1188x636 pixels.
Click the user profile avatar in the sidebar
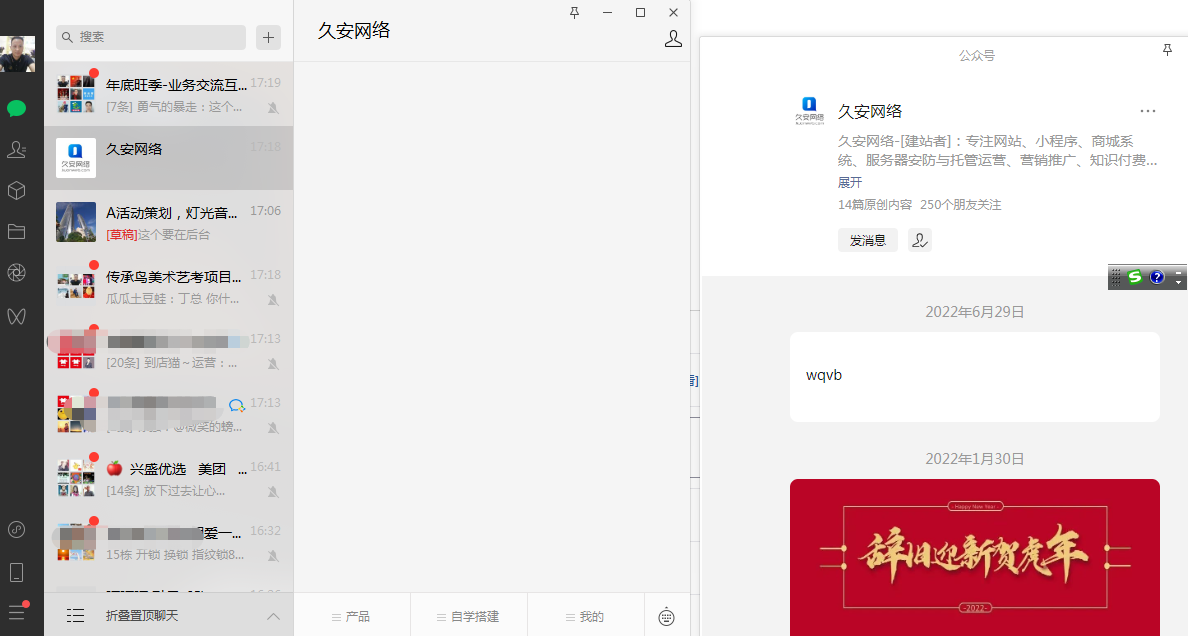click(17, 54)
